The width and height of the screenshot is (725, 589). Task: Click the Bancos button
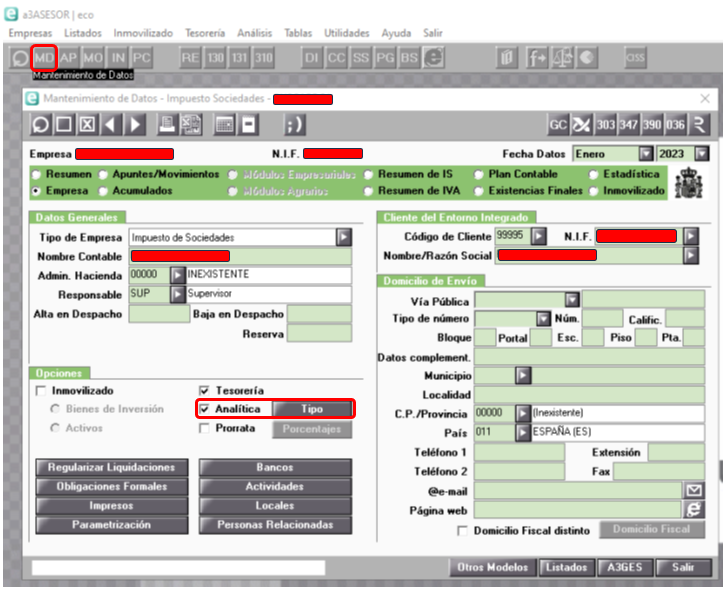(x=275, y=467)
